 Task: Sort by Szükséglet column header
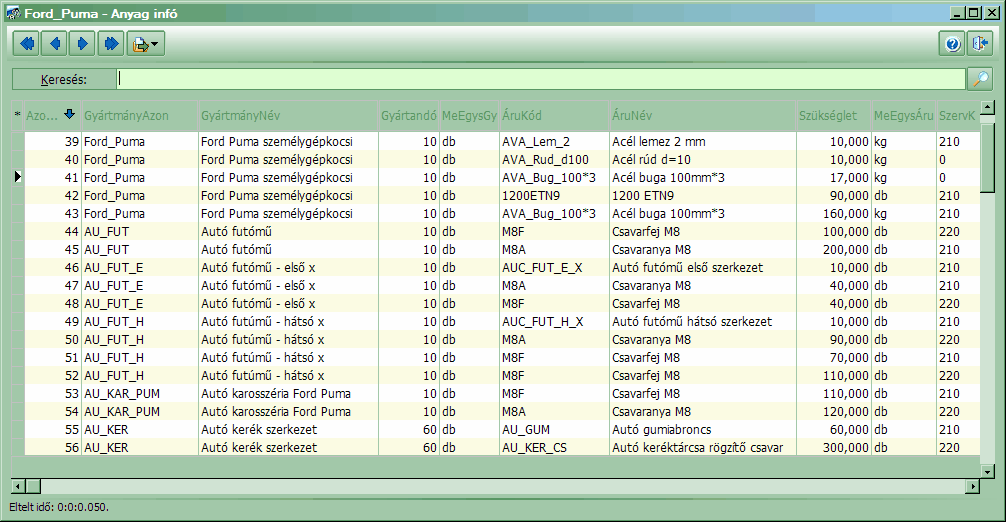point(834,115)
